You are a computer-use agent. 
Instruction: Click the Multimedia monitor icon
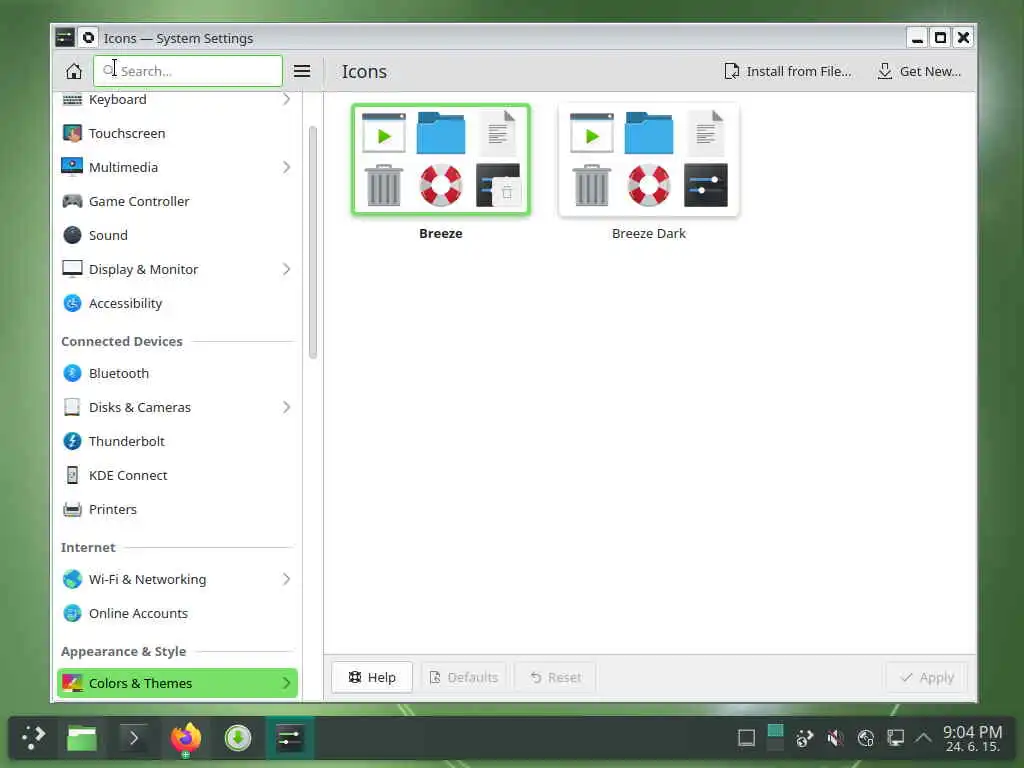coord(72,167)
